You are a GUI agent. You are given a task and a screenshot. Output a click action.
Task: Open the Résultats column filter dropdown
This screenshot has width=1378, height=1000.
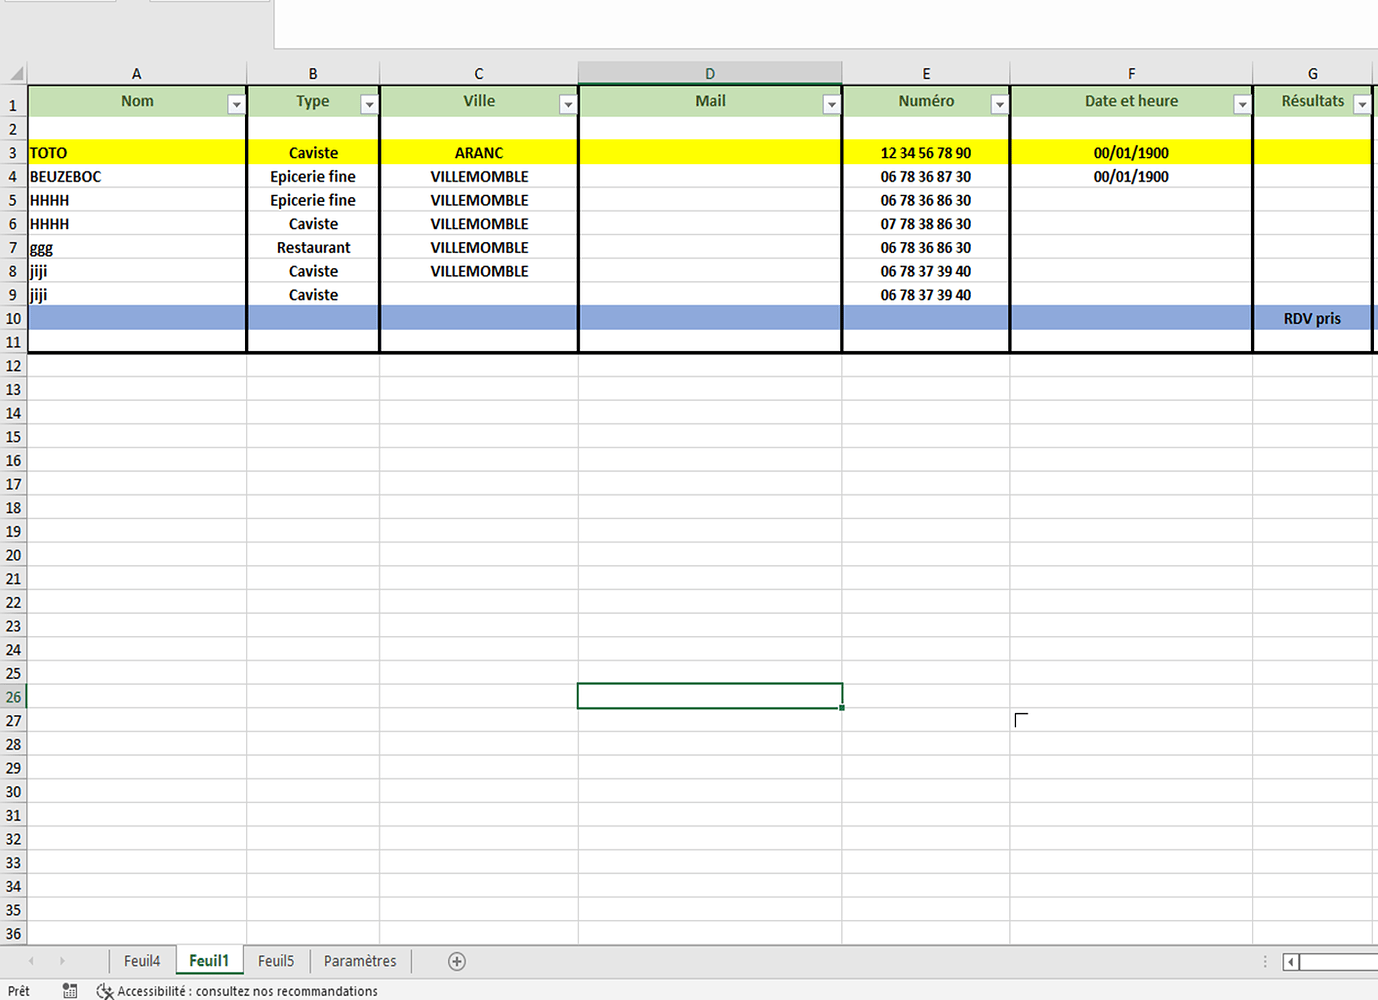[1362, 104]
